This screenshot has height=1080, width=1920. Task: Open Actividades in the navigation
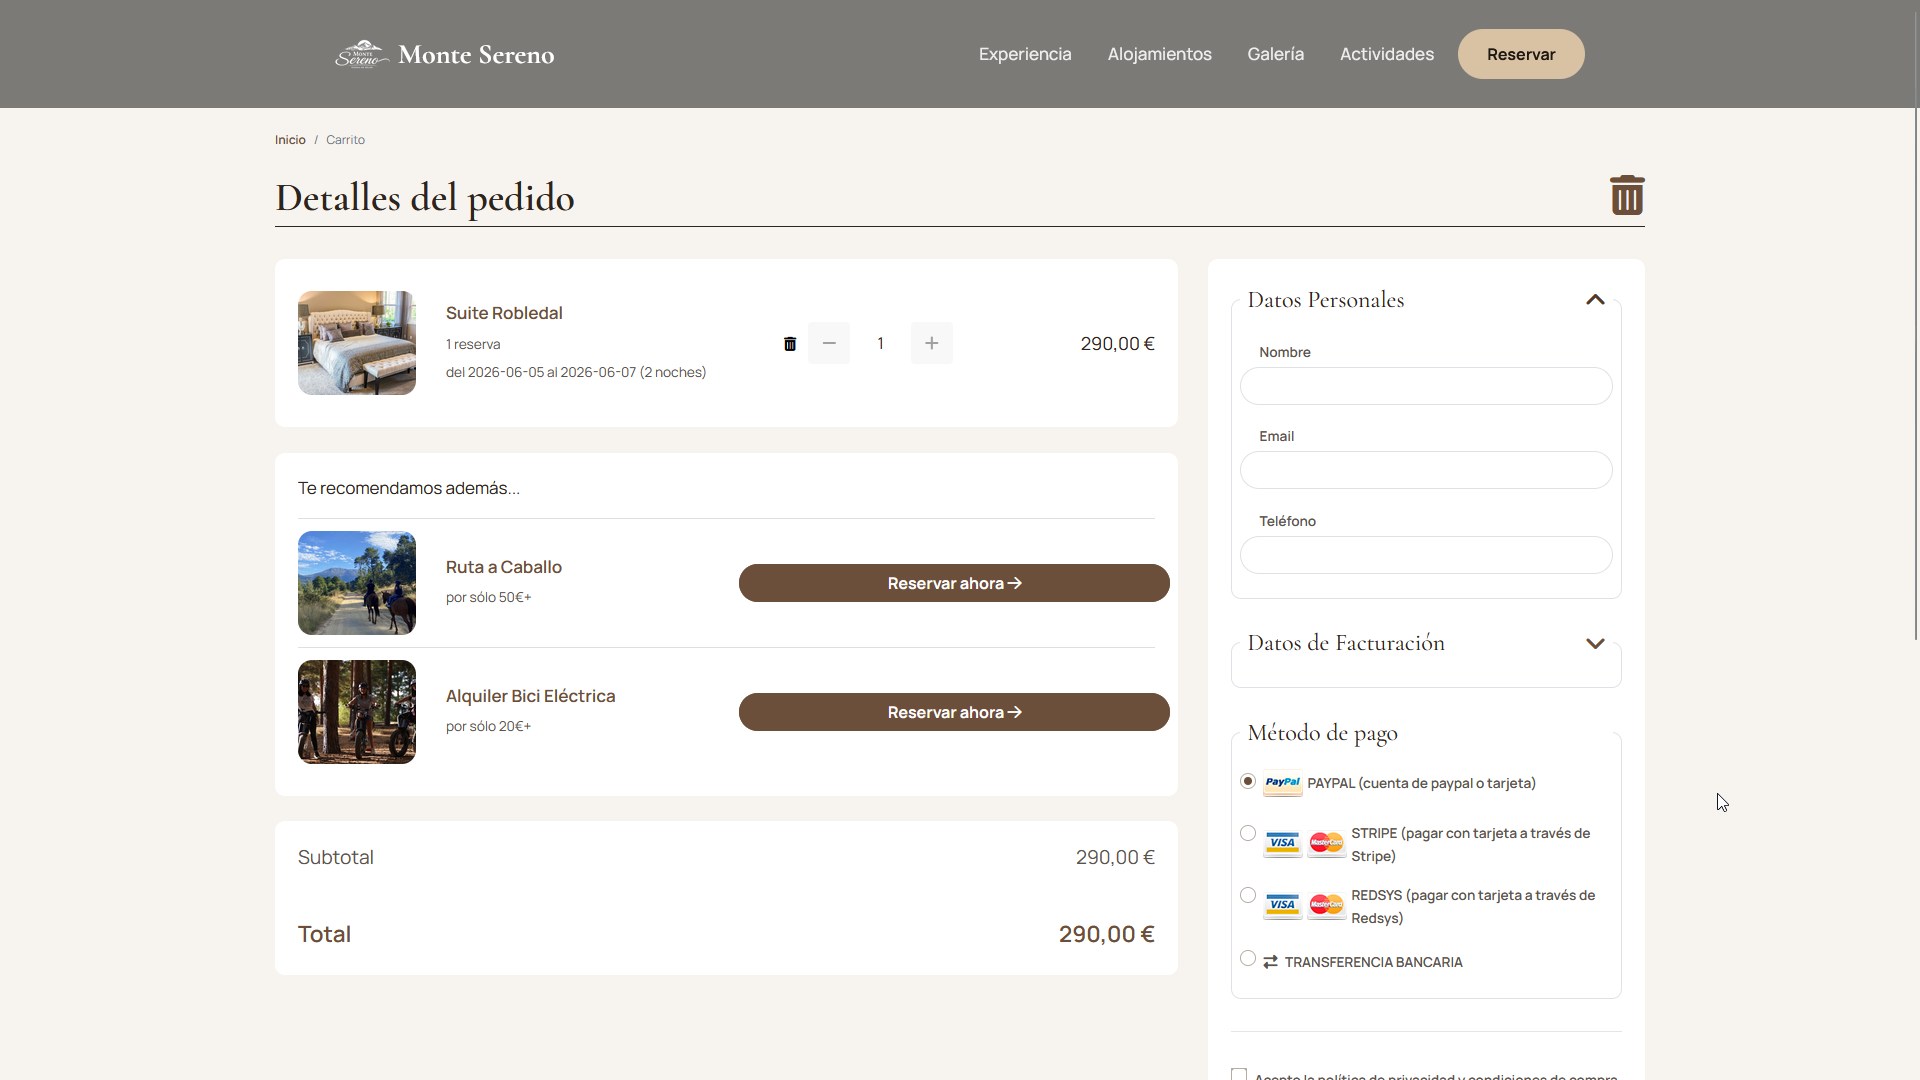coord(1386,54)
